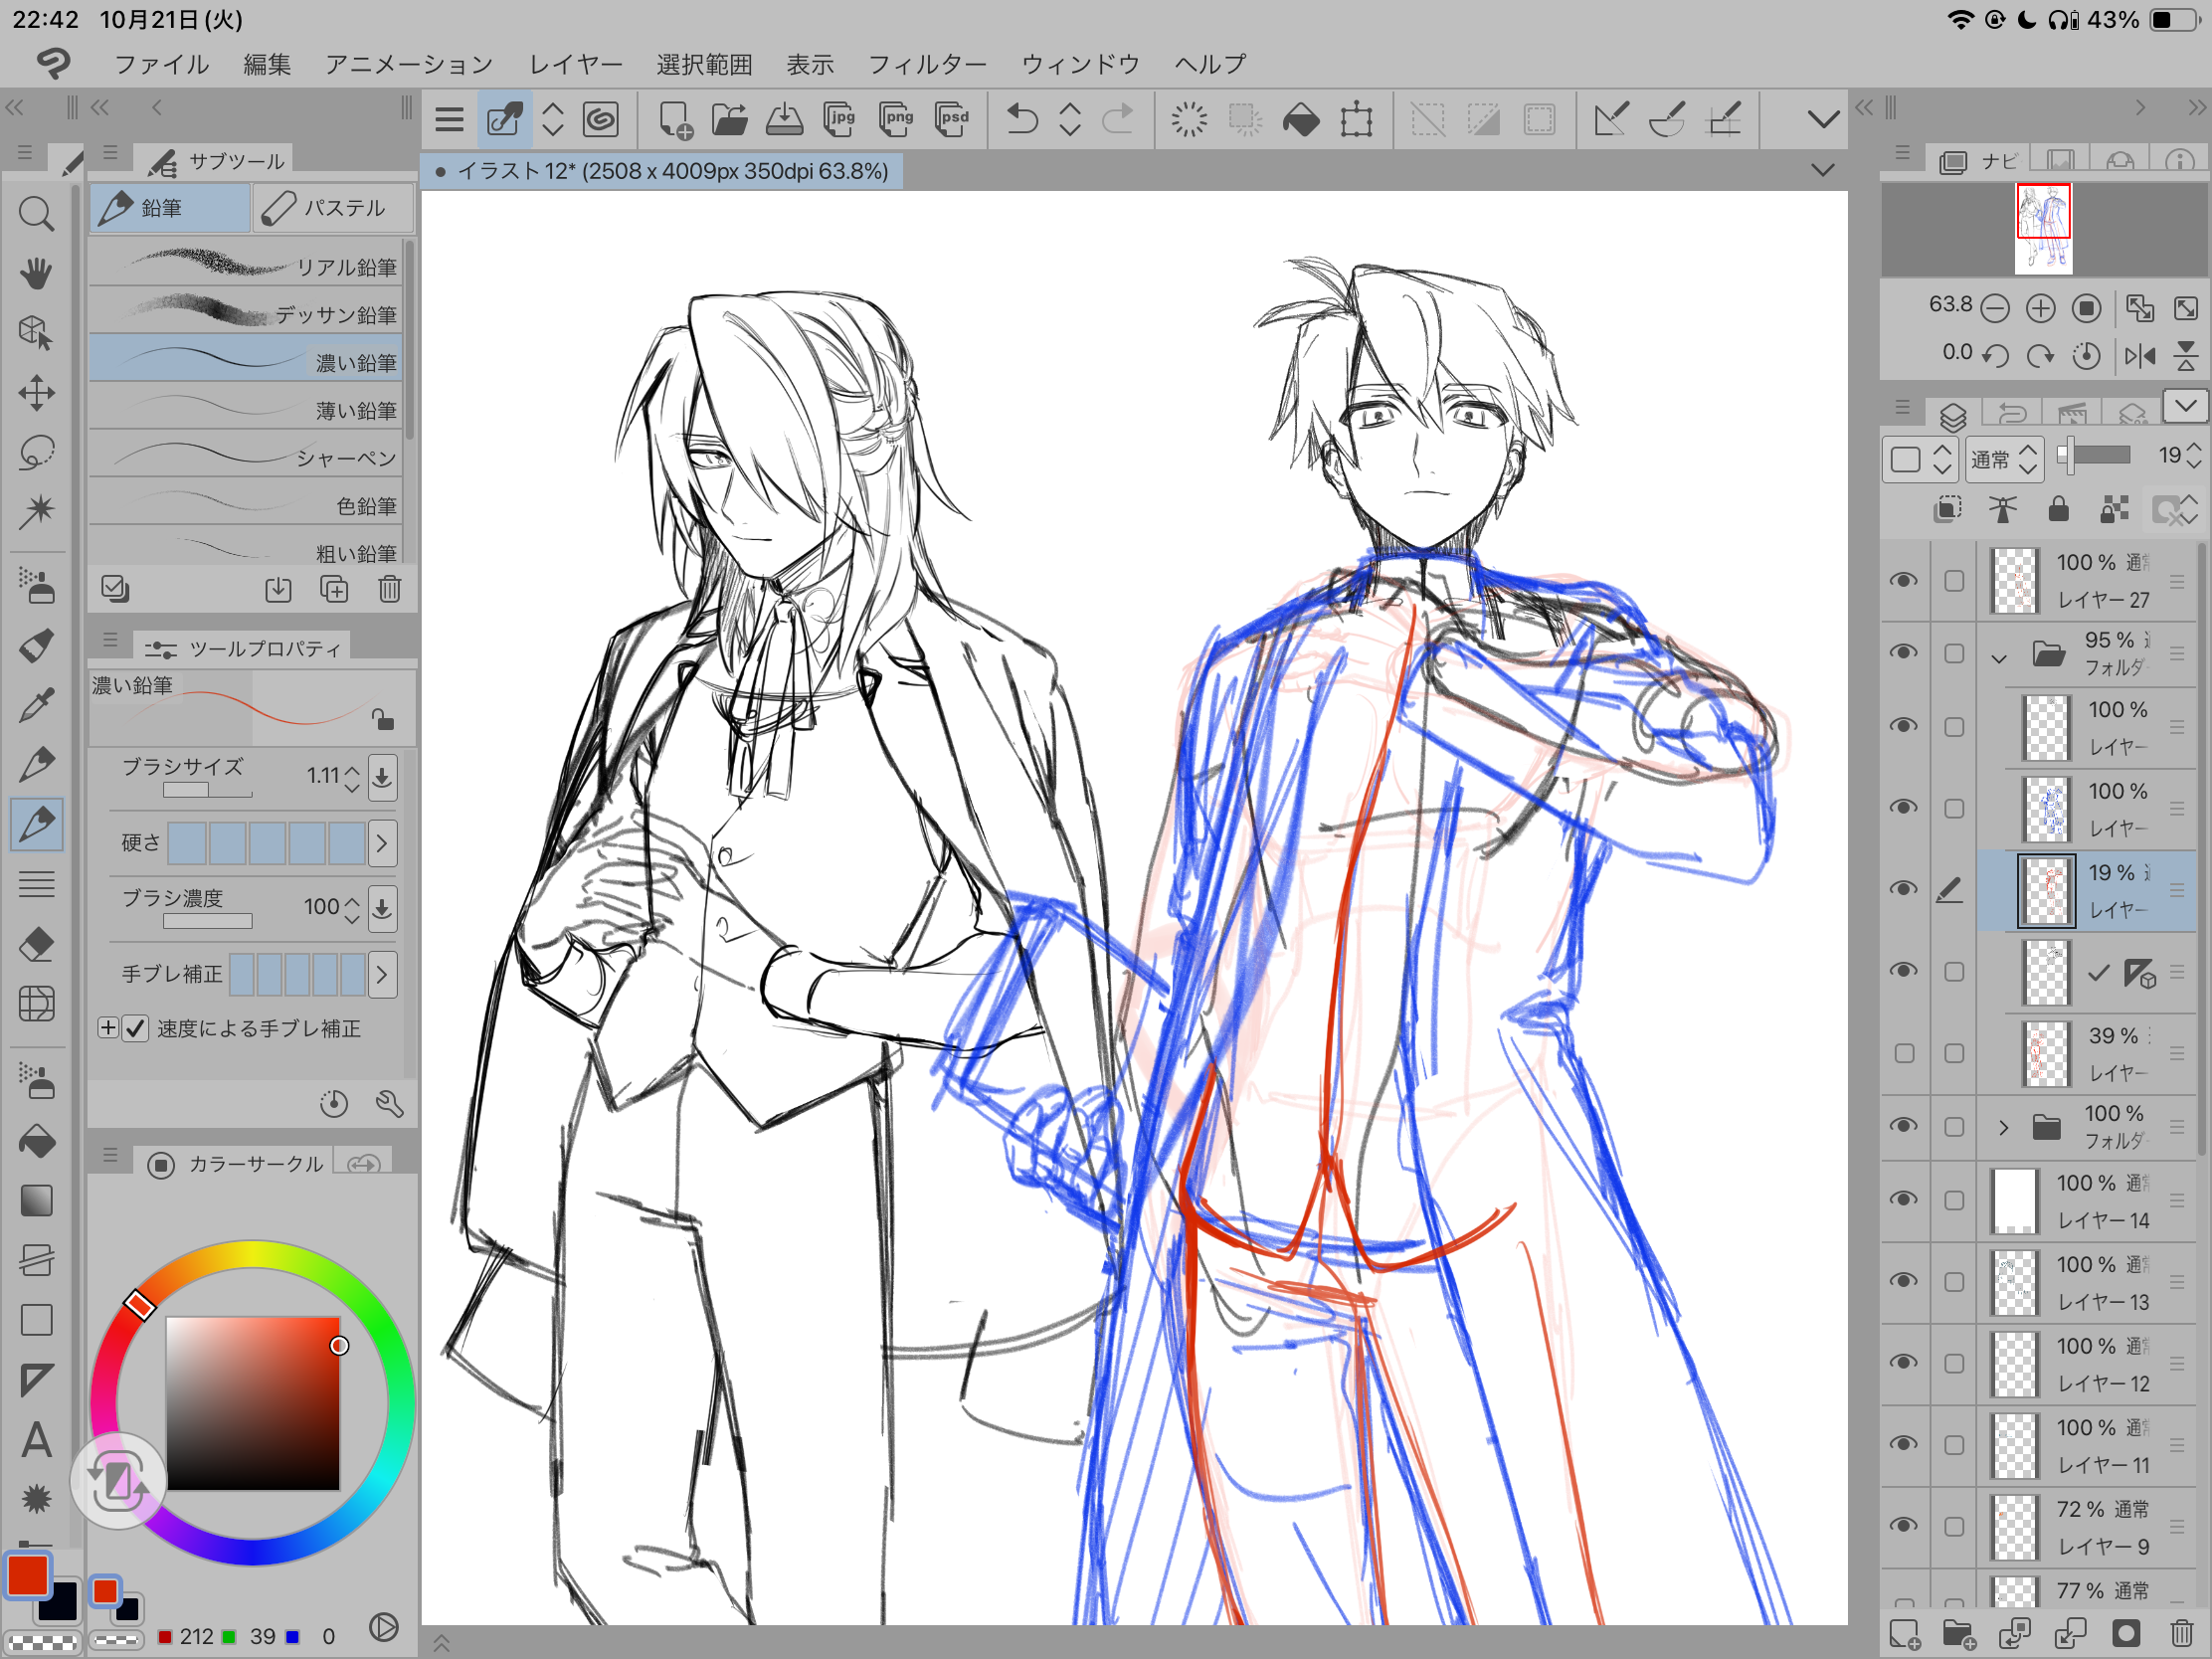
Task: Uncheck 速度による手ブレ補正 checkbox
Action: [x=136, y=1028]
